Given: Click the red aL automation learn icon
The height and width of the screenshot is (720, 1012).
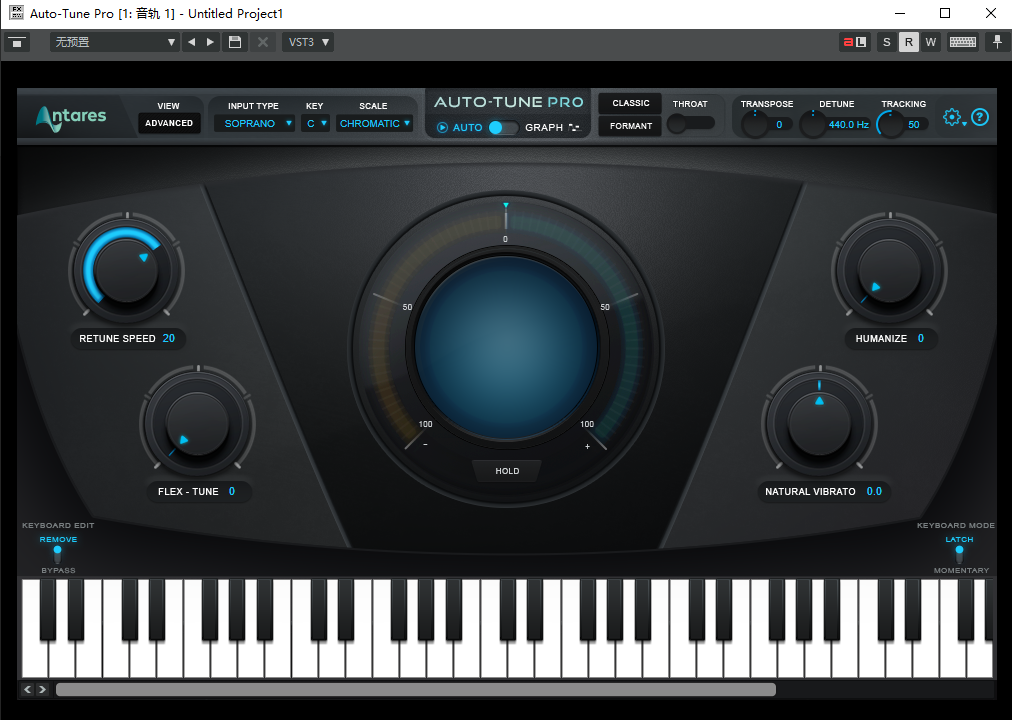Looking at the screenshot, I should [855, 42].
